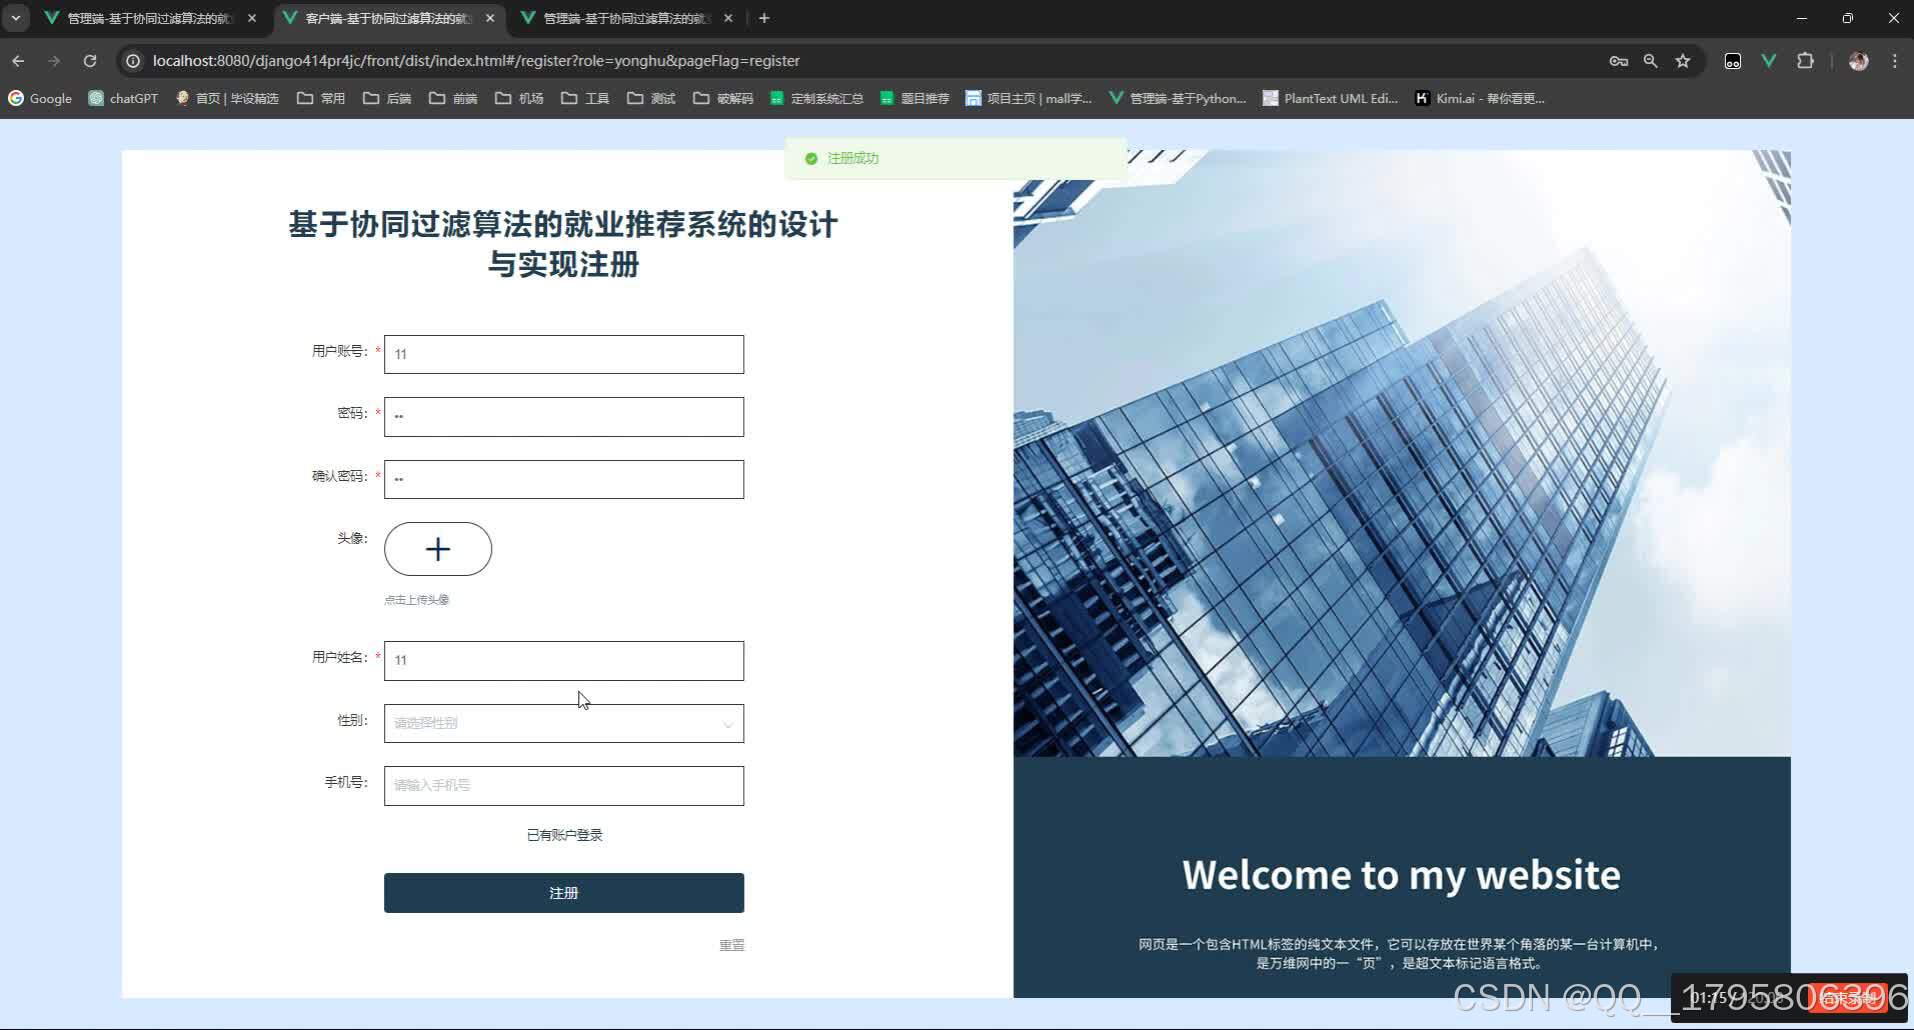The width and height of the screenshot is (1914, 1030).
Task: Click the browser back arrow
Action: [x=18, y=61]
